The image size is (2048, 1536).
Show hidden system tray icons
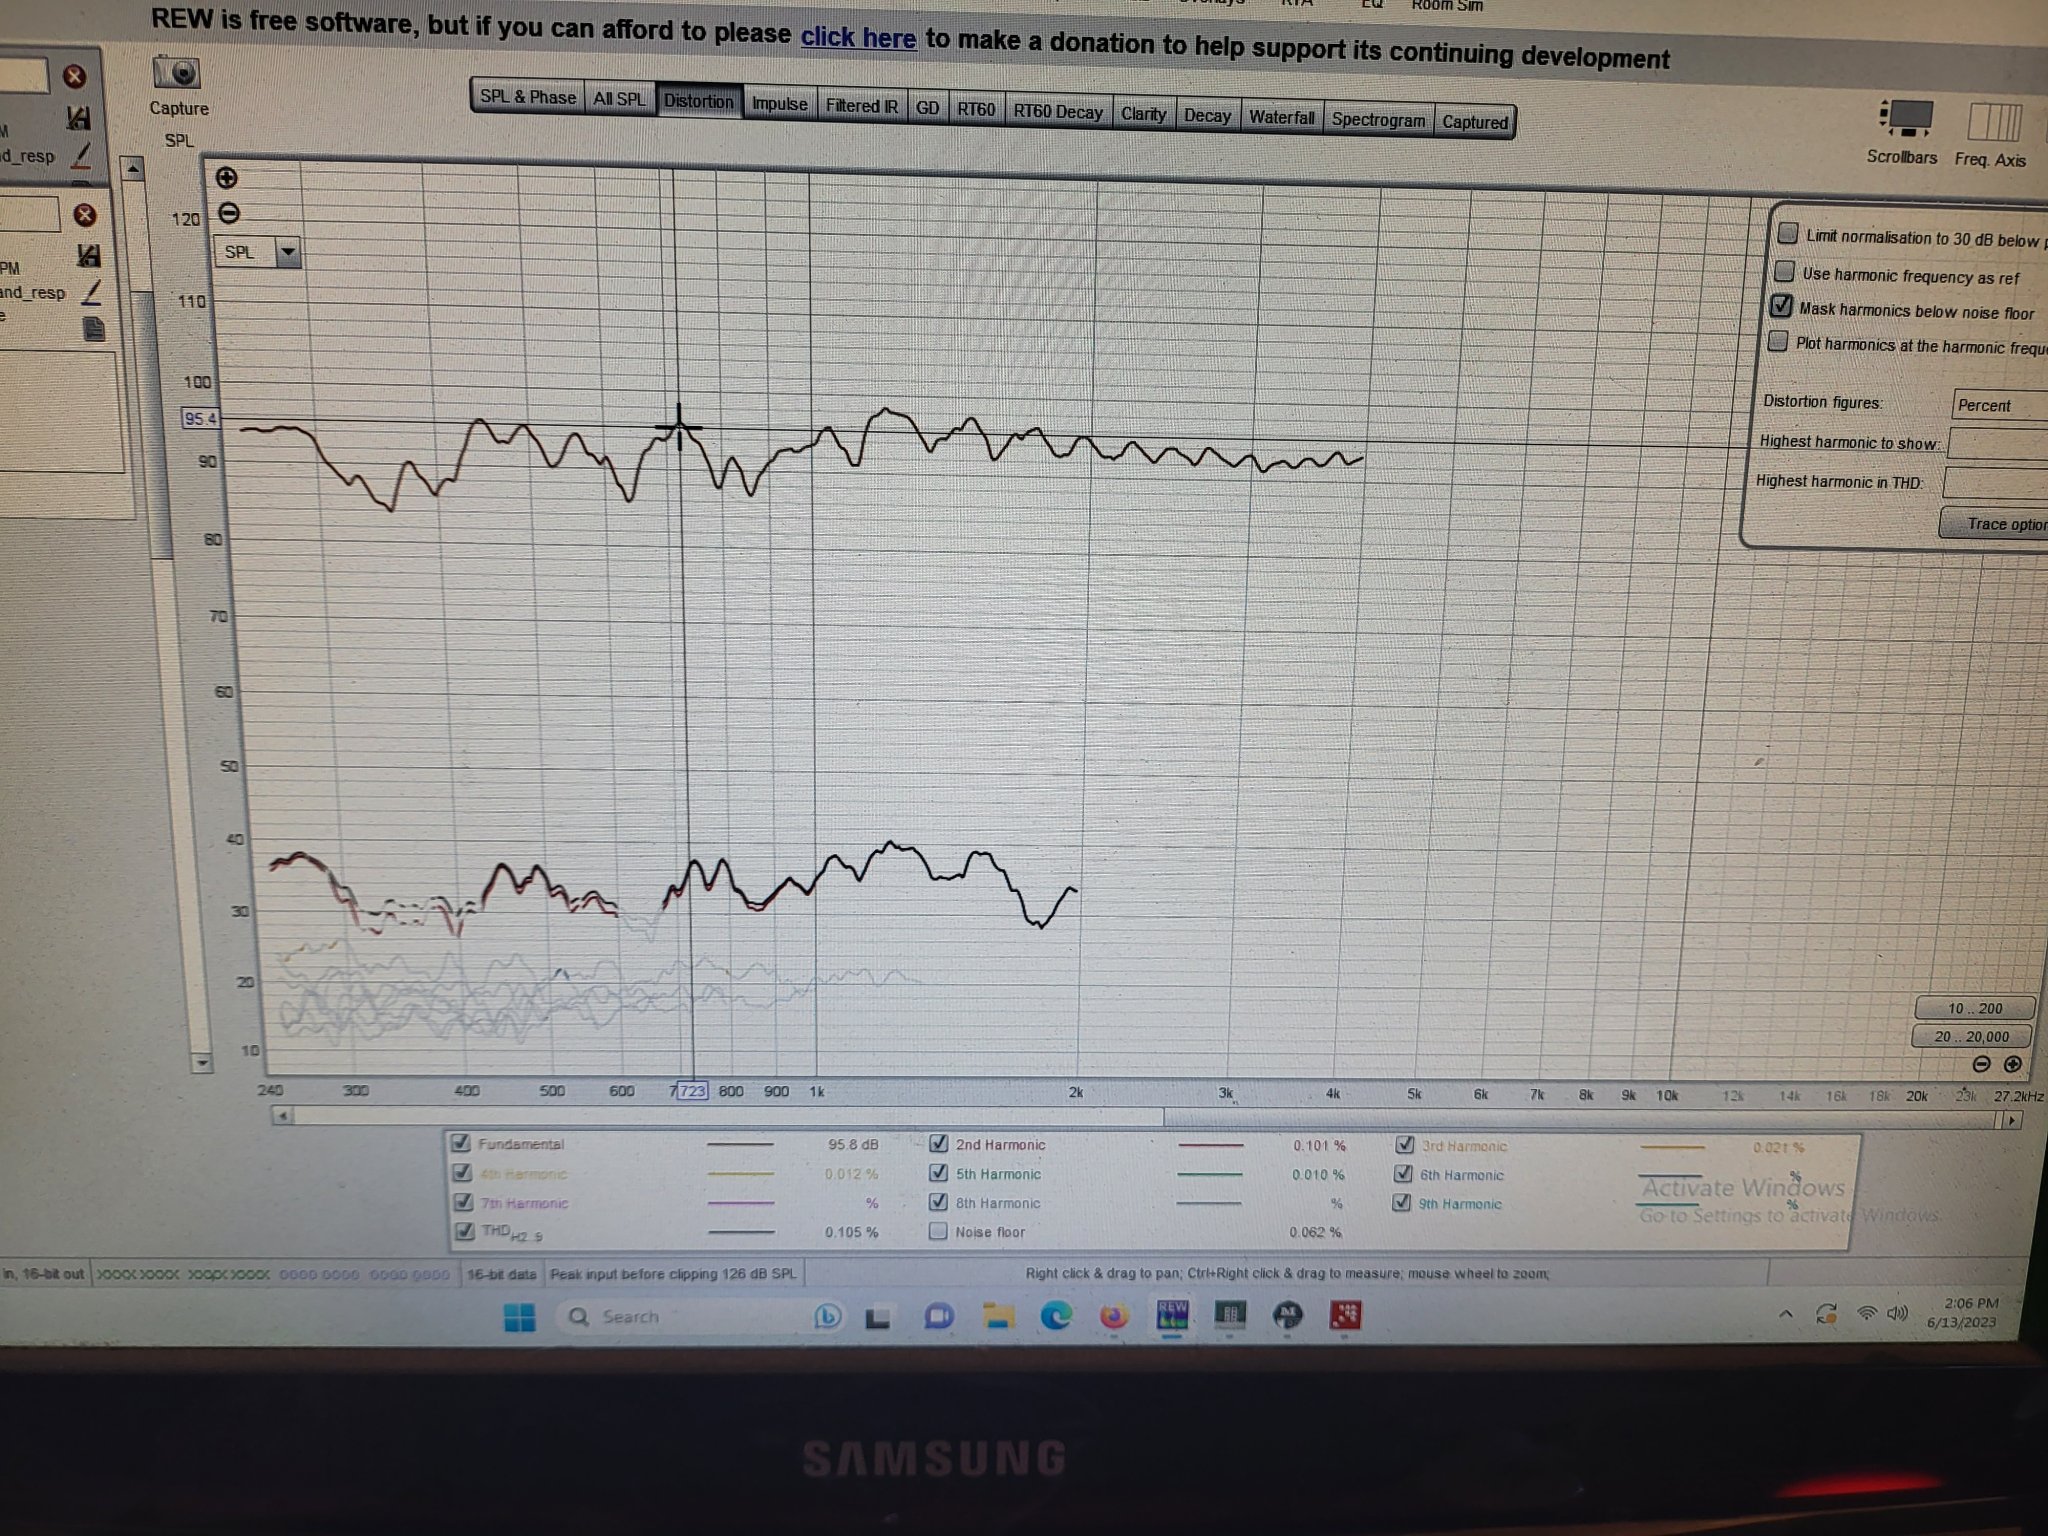1785,1314
